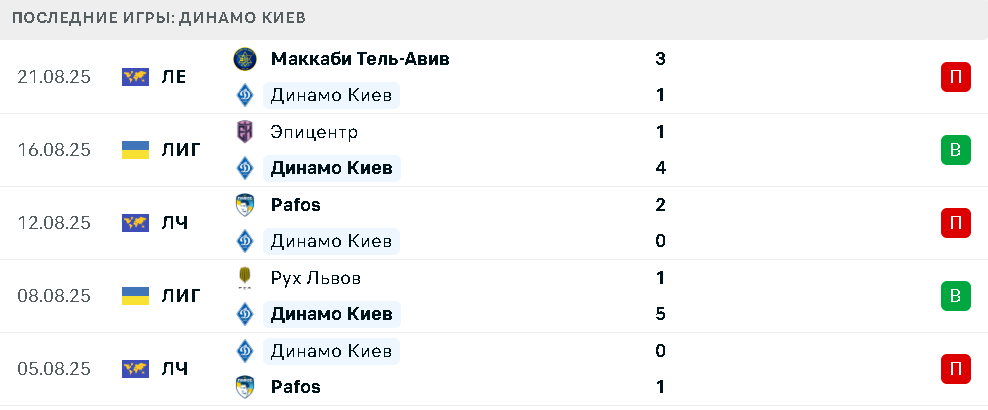Click the Рух Львов team emblem
988x410 pixels.
(x=244, y=278)
